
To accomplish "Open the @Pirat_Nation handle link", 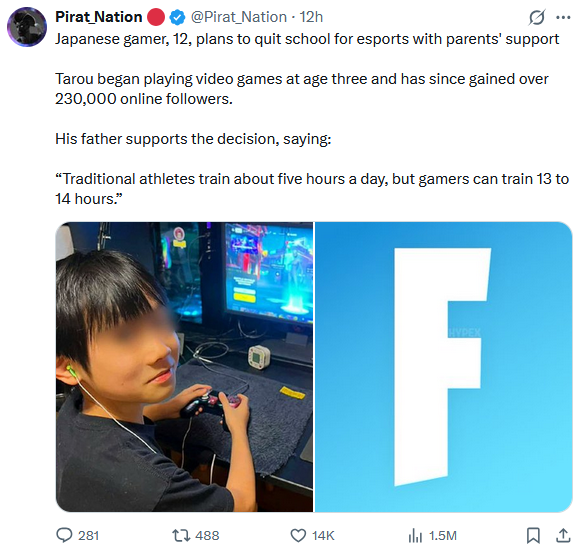I will [239, 17].
